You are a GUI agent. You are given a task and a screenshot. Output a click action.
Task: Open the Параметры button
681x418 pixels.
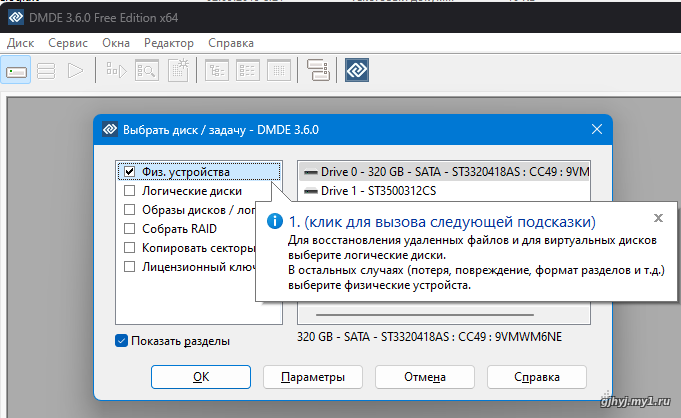pyautogui.click(x=313, y=377)
